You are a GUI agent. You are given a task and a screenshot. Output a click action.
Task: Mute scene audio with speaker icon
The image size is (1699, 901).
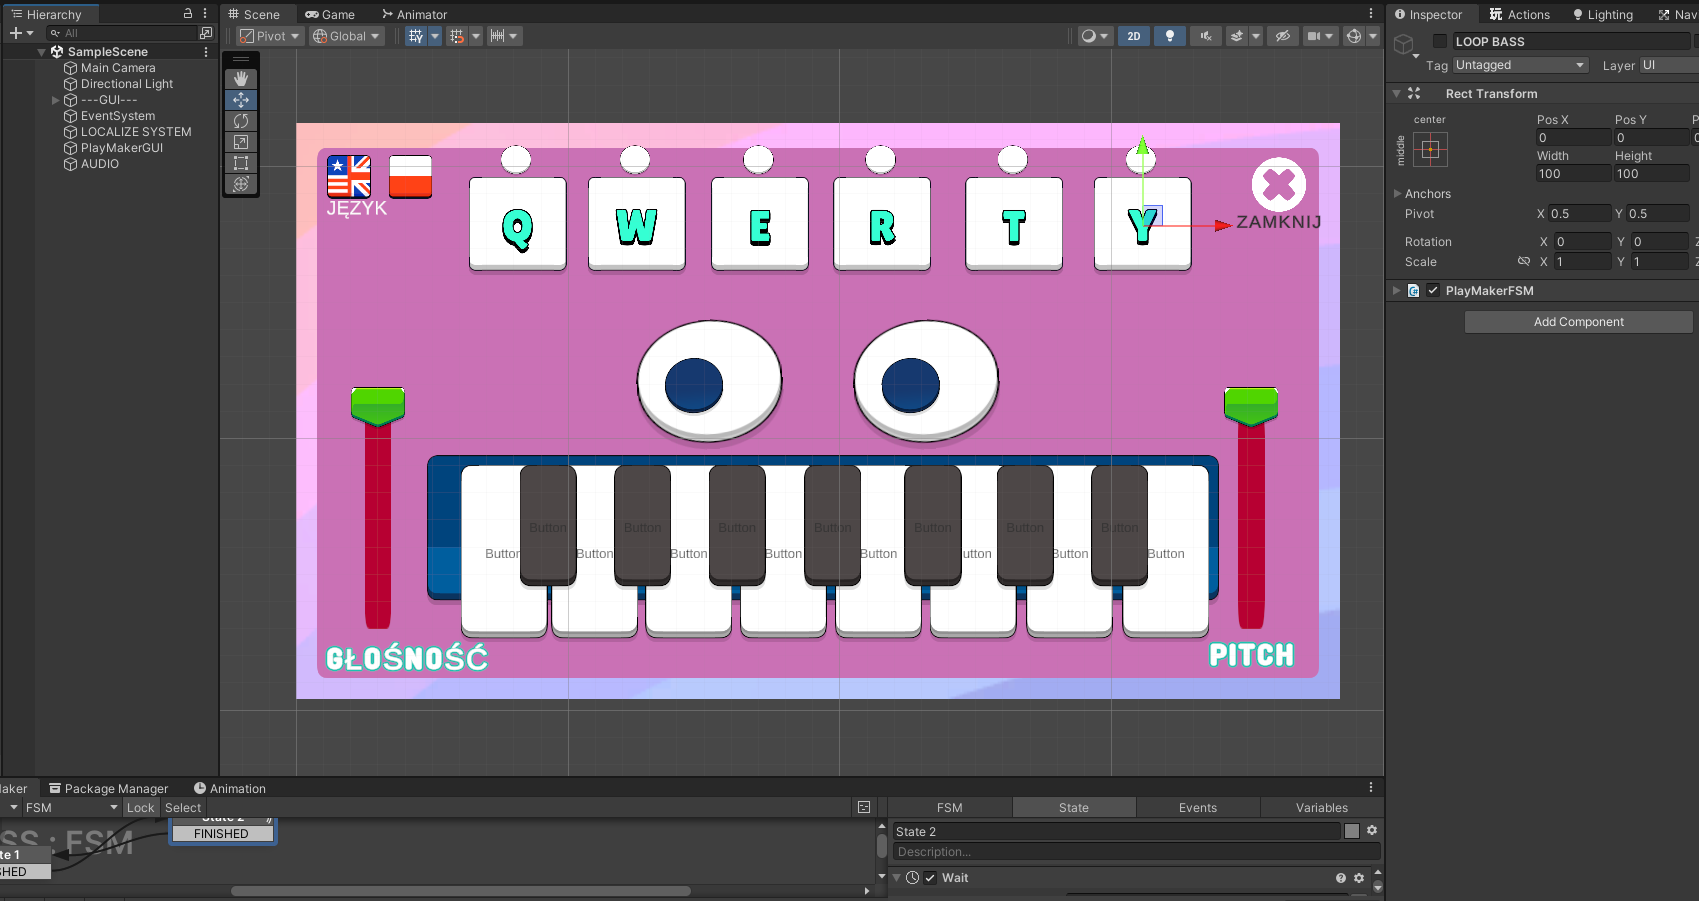coord(1206,36)
